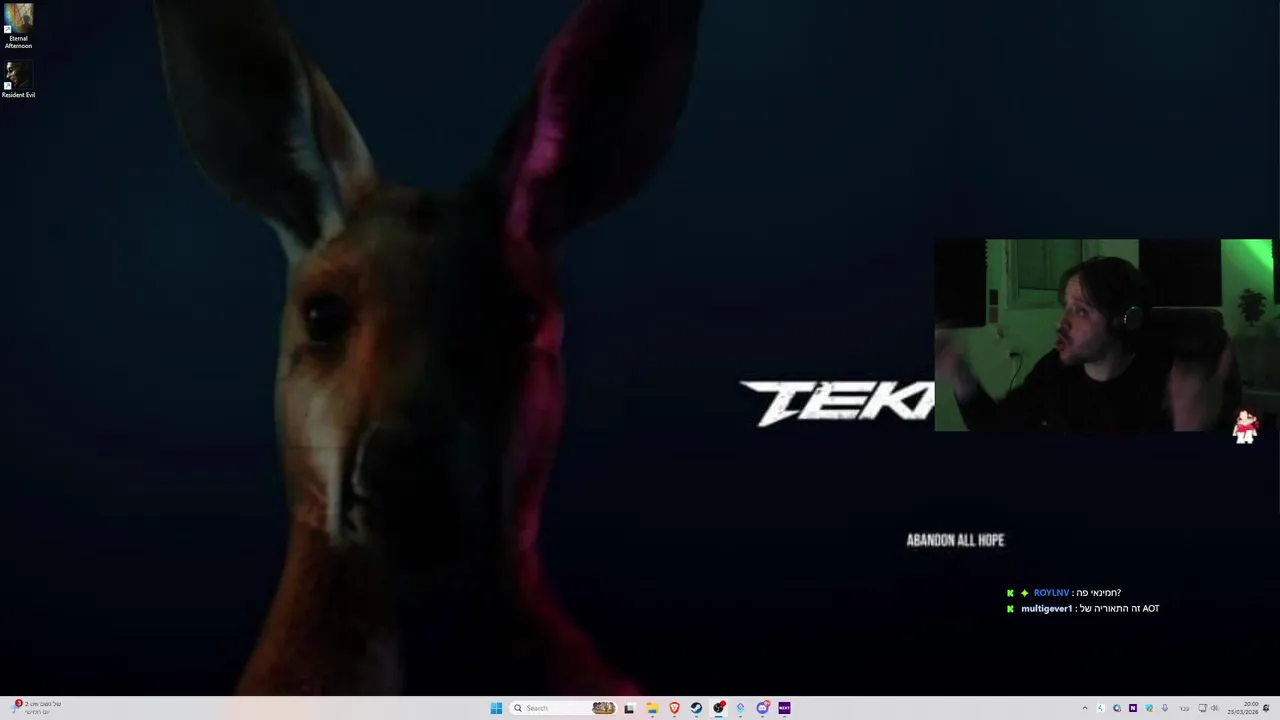Screen dimensions: 1280x720
Task: Click ROYLNV's chat message
Action: coord(1064,593)
